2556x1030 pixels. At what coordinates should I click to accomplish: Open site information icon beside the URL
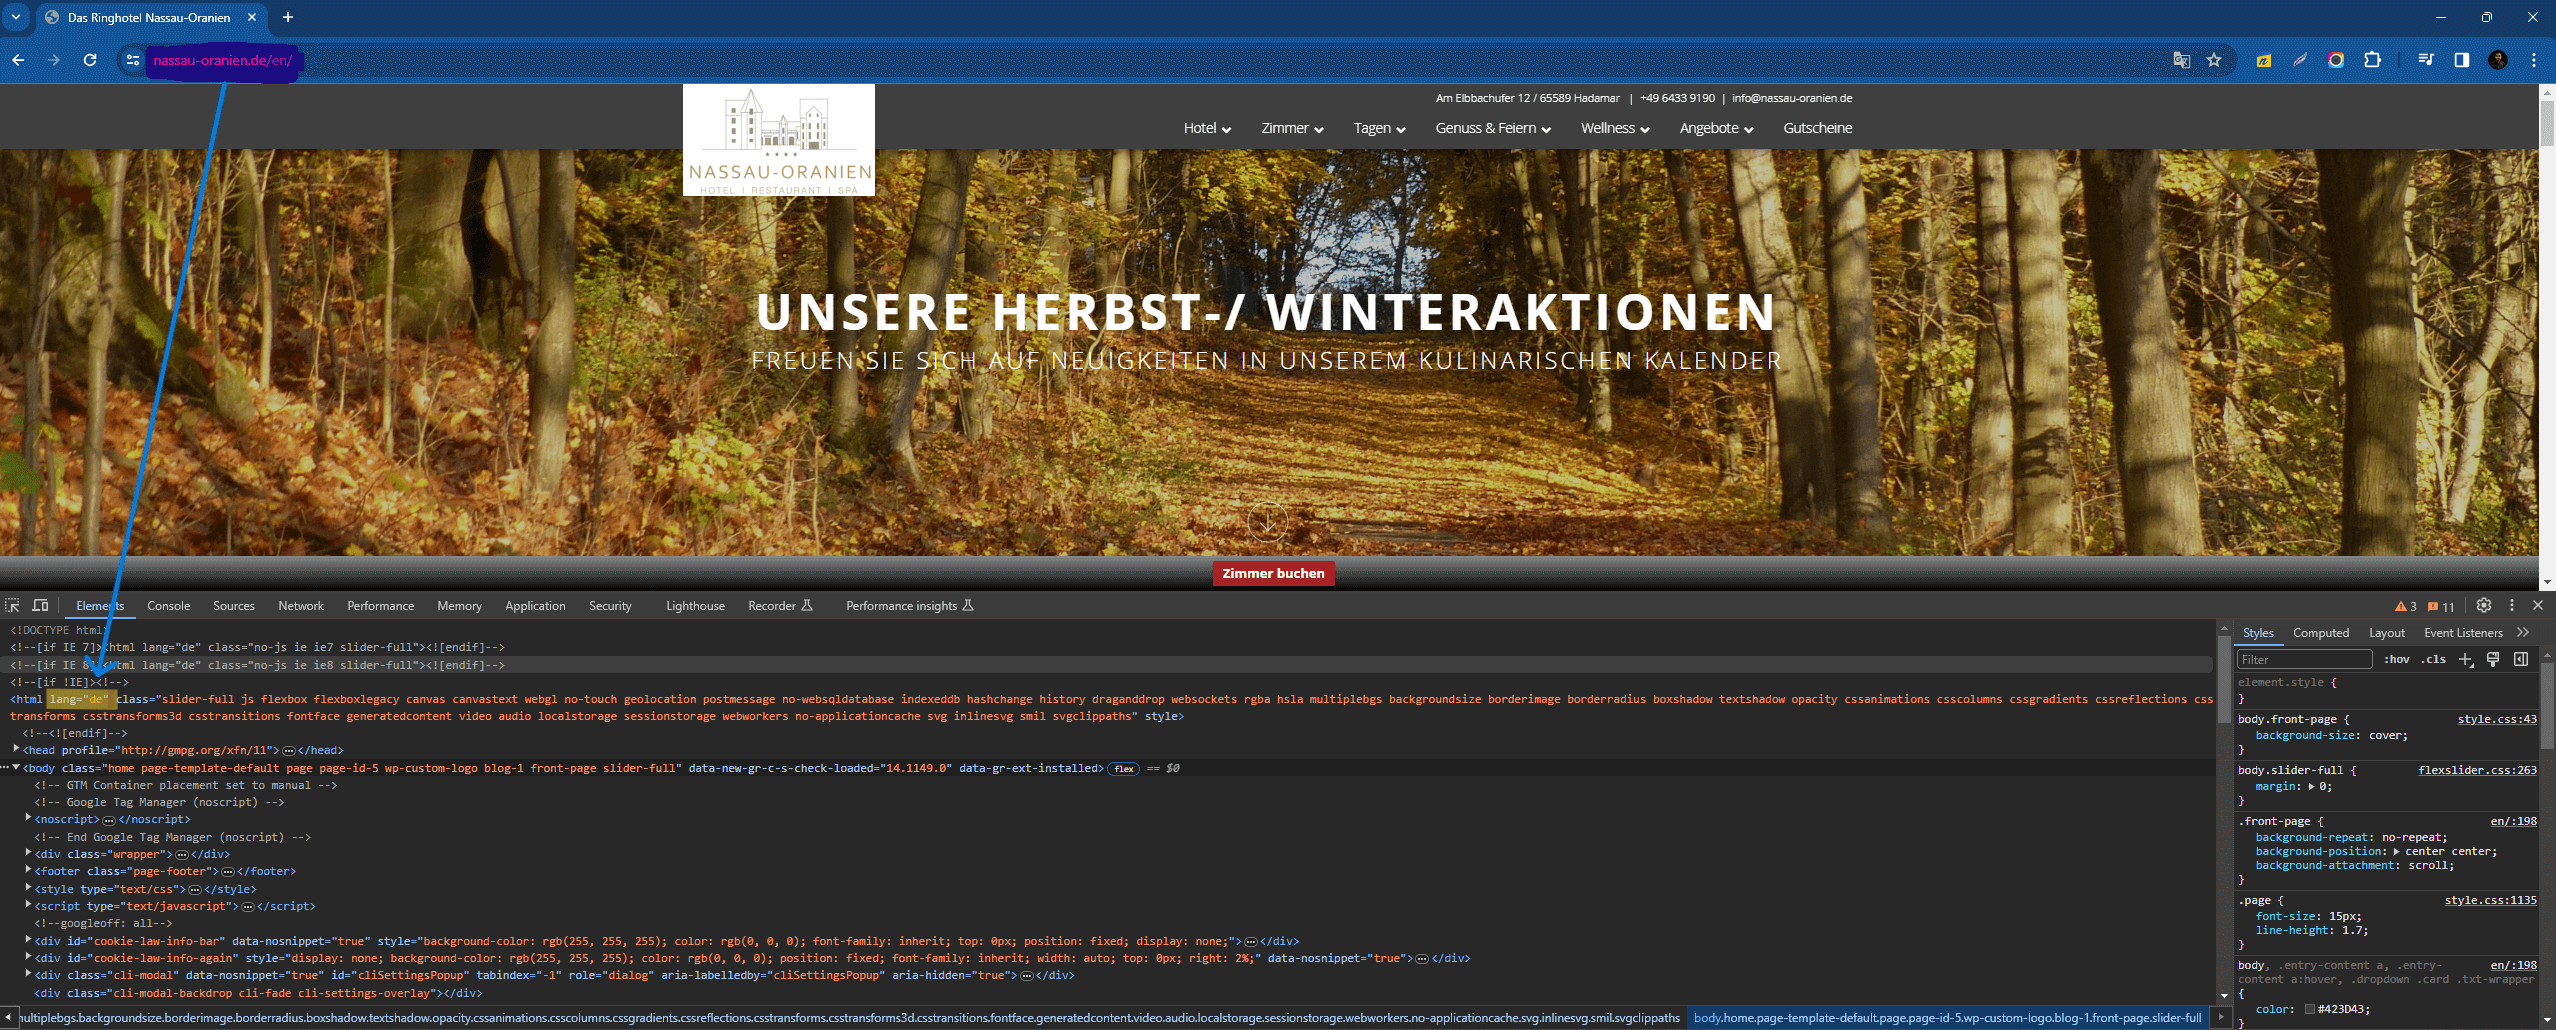(132, 60)
